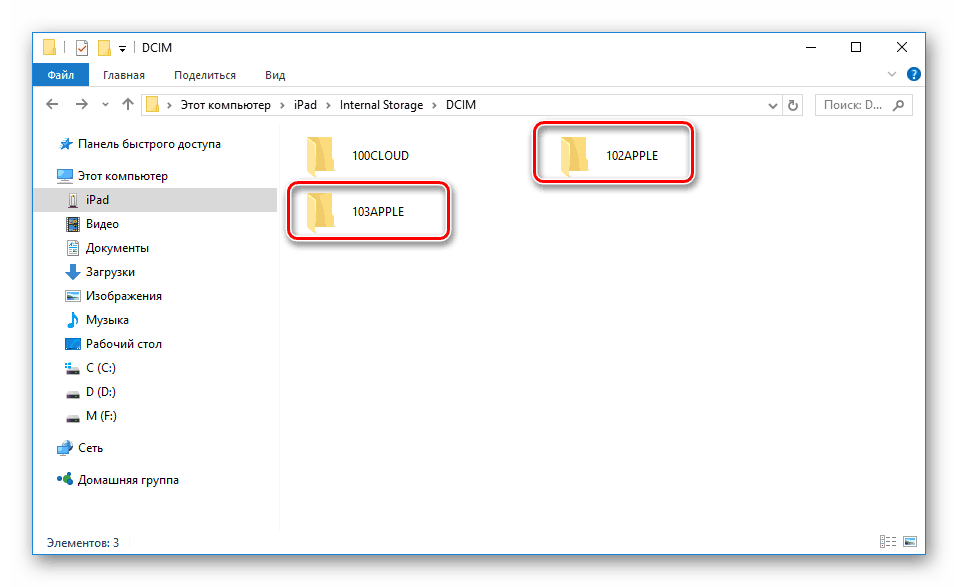Go up one level with the up arrow
The height and width of the screenshot is (587, 958).
128,104
